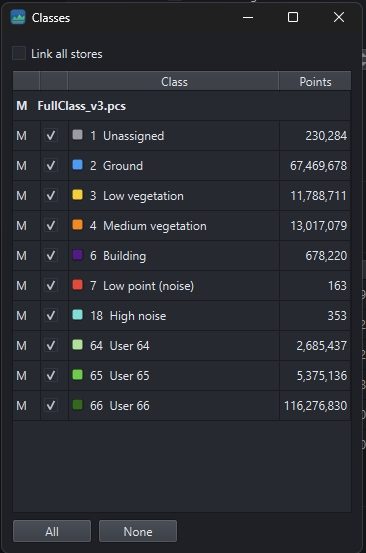366x553 pixels.
Task: Click the blue Ground color swatch
Action: tap(78, 164)
